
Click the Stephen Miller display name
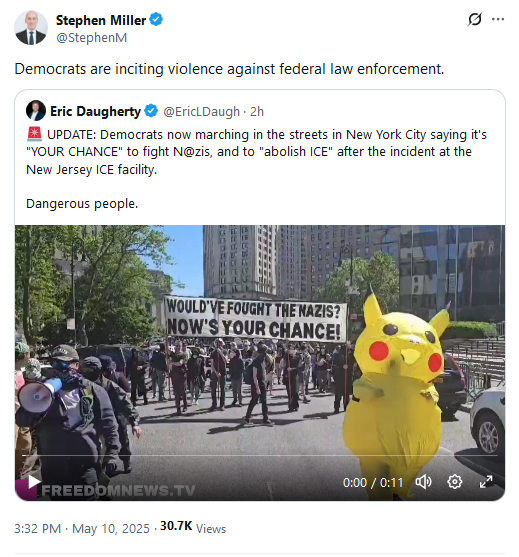[x=101, y=20]
